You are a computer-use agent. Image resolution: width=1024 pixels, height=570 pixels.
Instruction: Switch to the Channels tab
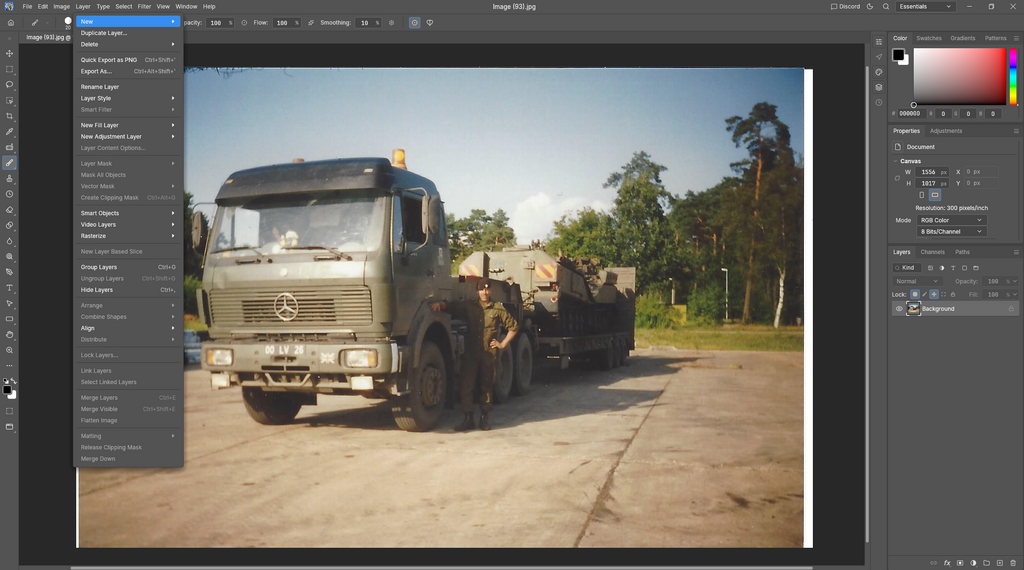pos(932,252)
